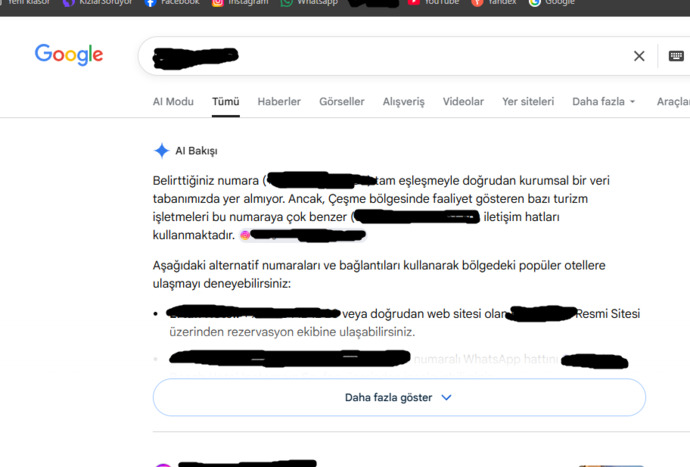Image resolution: width=690 pixels, height=467 pixels.
Task: Switch to Haberler tab
Action: [279, 102]
